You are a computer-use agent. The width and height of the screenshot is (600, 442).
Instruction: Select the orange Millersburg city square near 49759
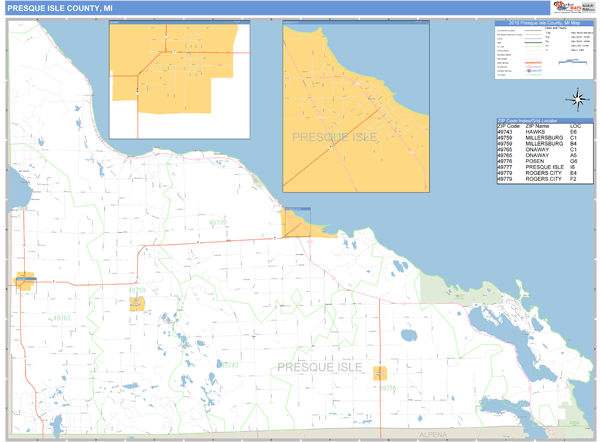[x=134, y=304]
